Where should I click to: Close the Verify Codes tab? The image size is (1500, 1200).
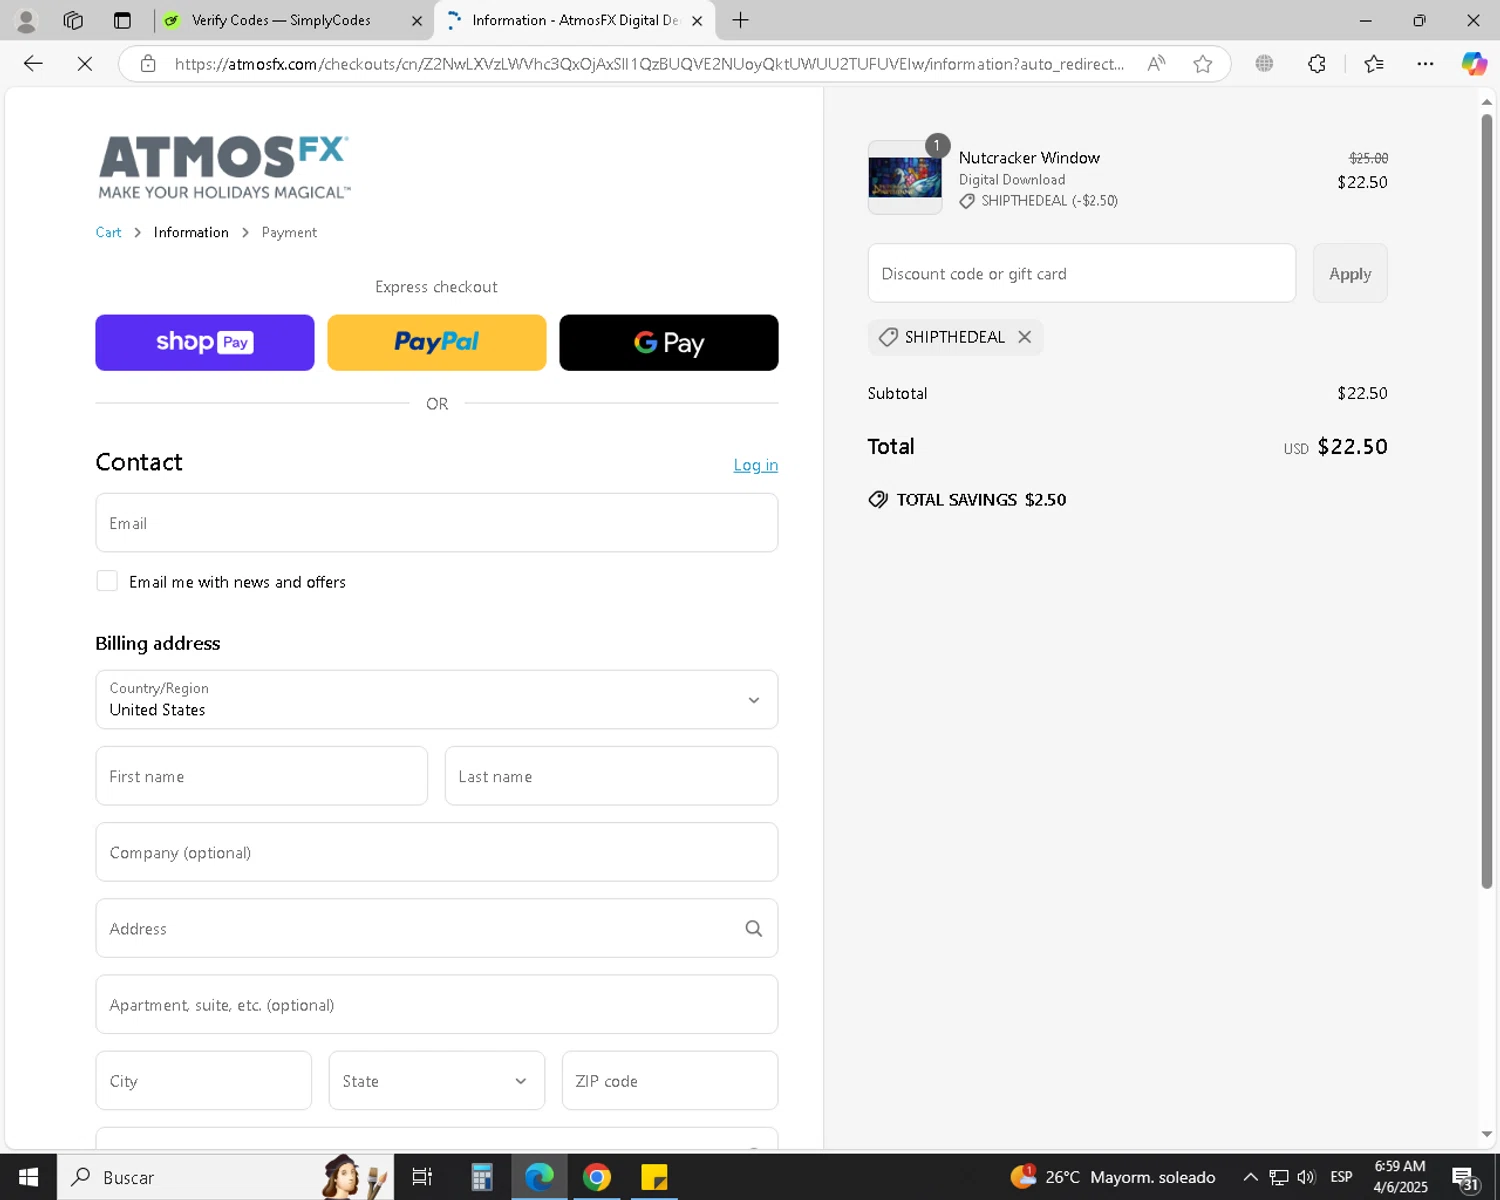(417, 20)
